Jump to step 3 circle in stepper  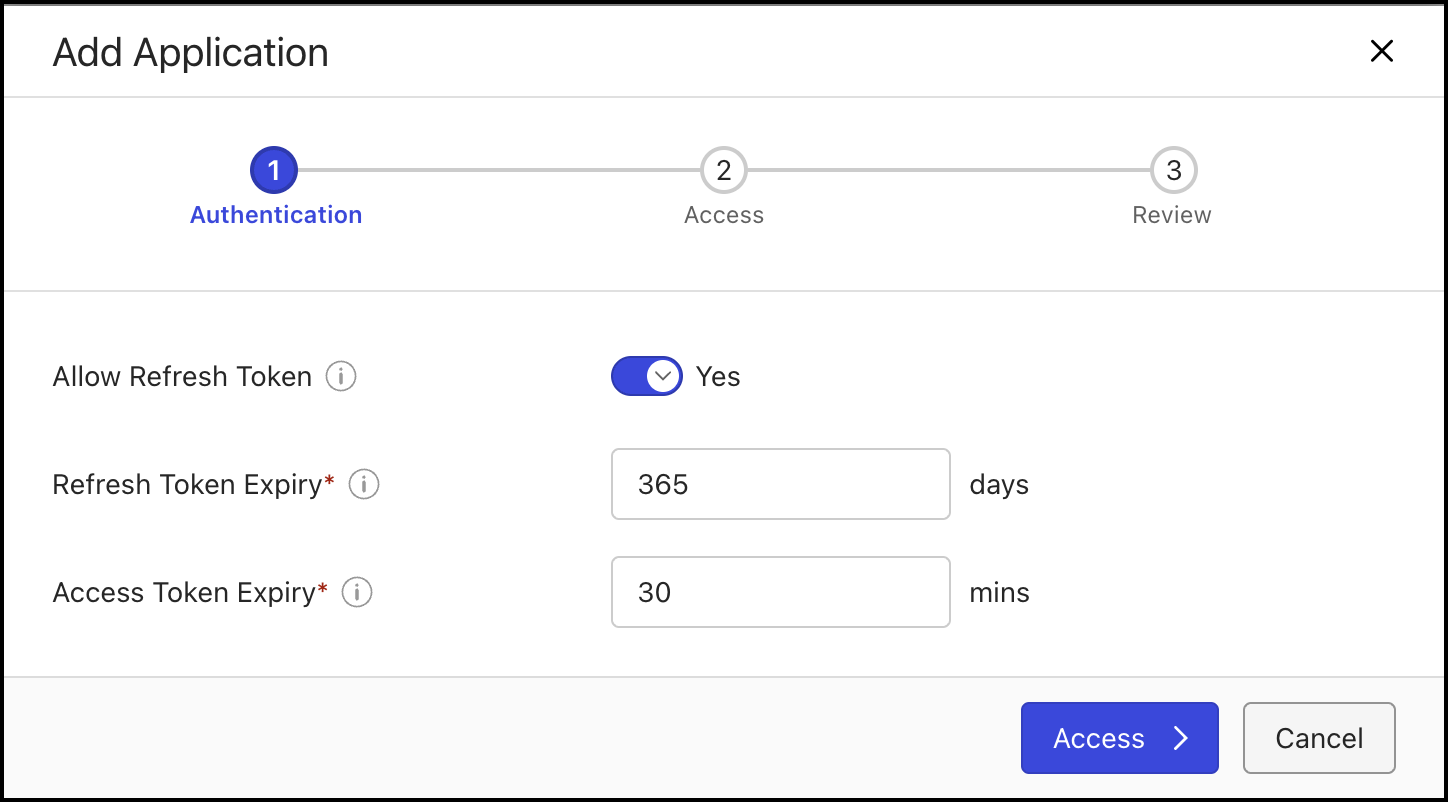pos(1173,171)
